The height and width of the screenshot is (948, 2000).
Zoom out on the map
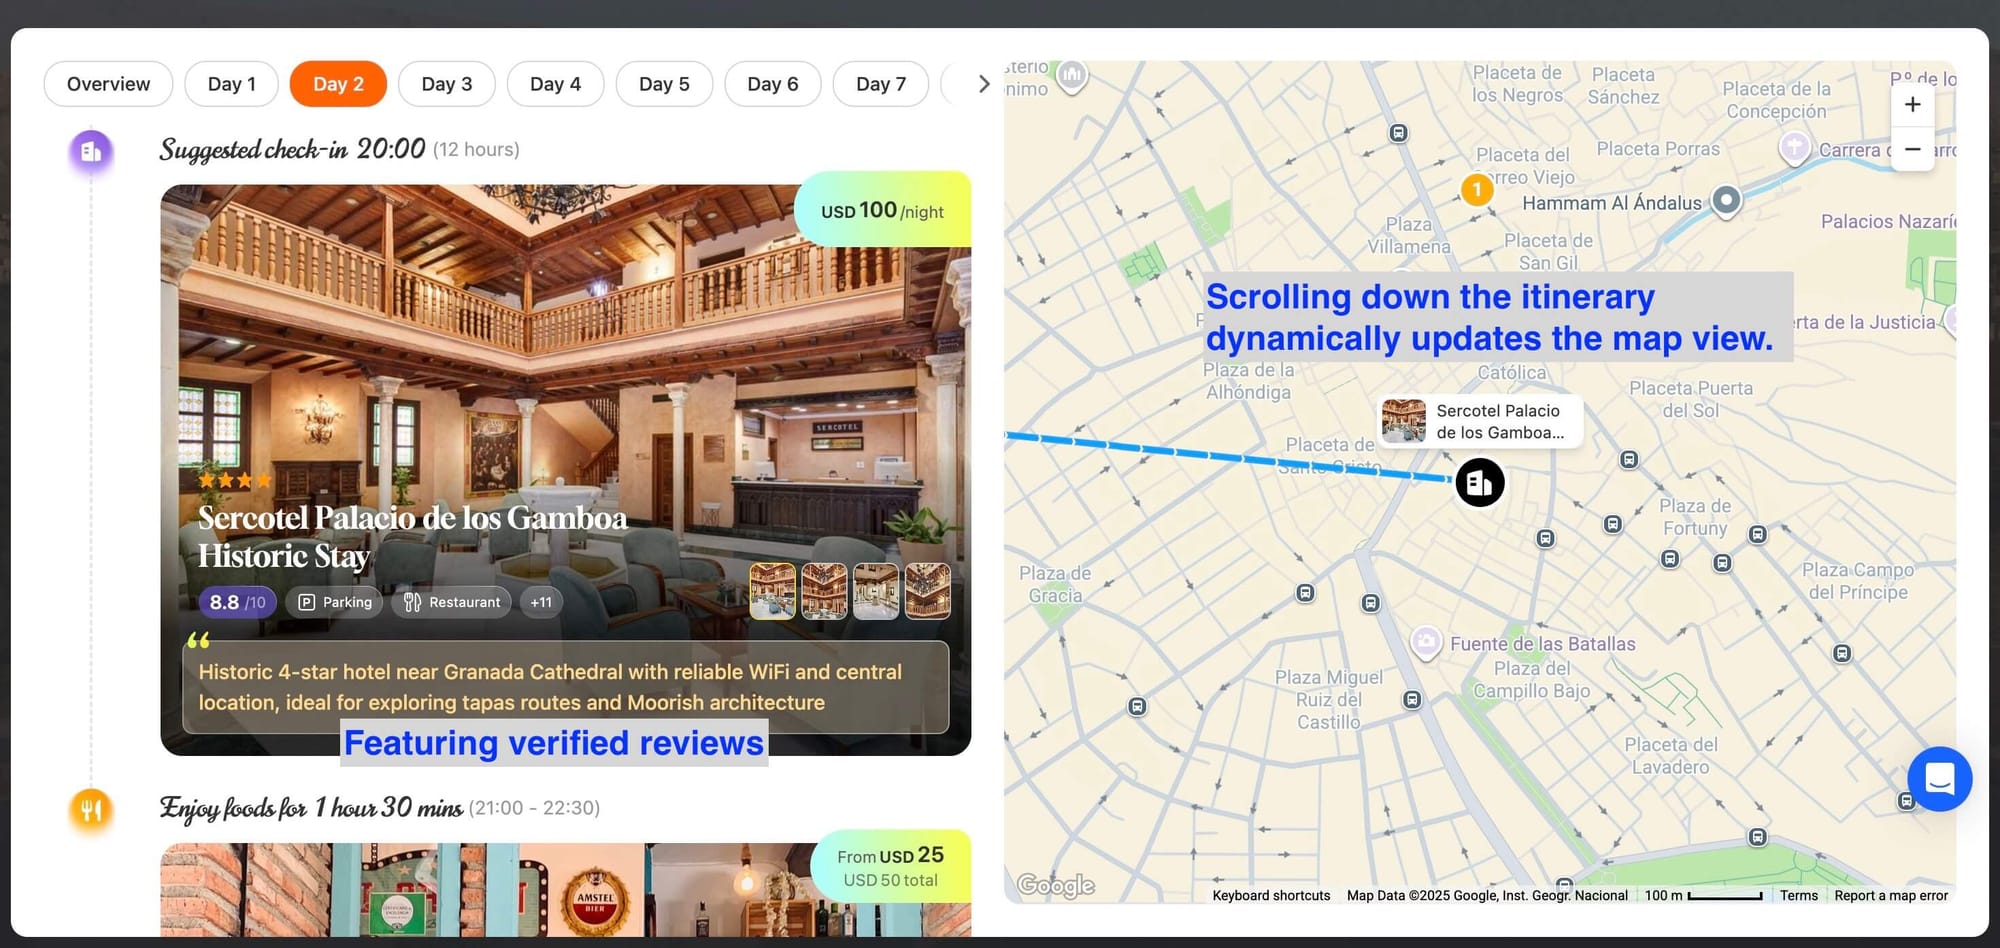point(1912,149)
